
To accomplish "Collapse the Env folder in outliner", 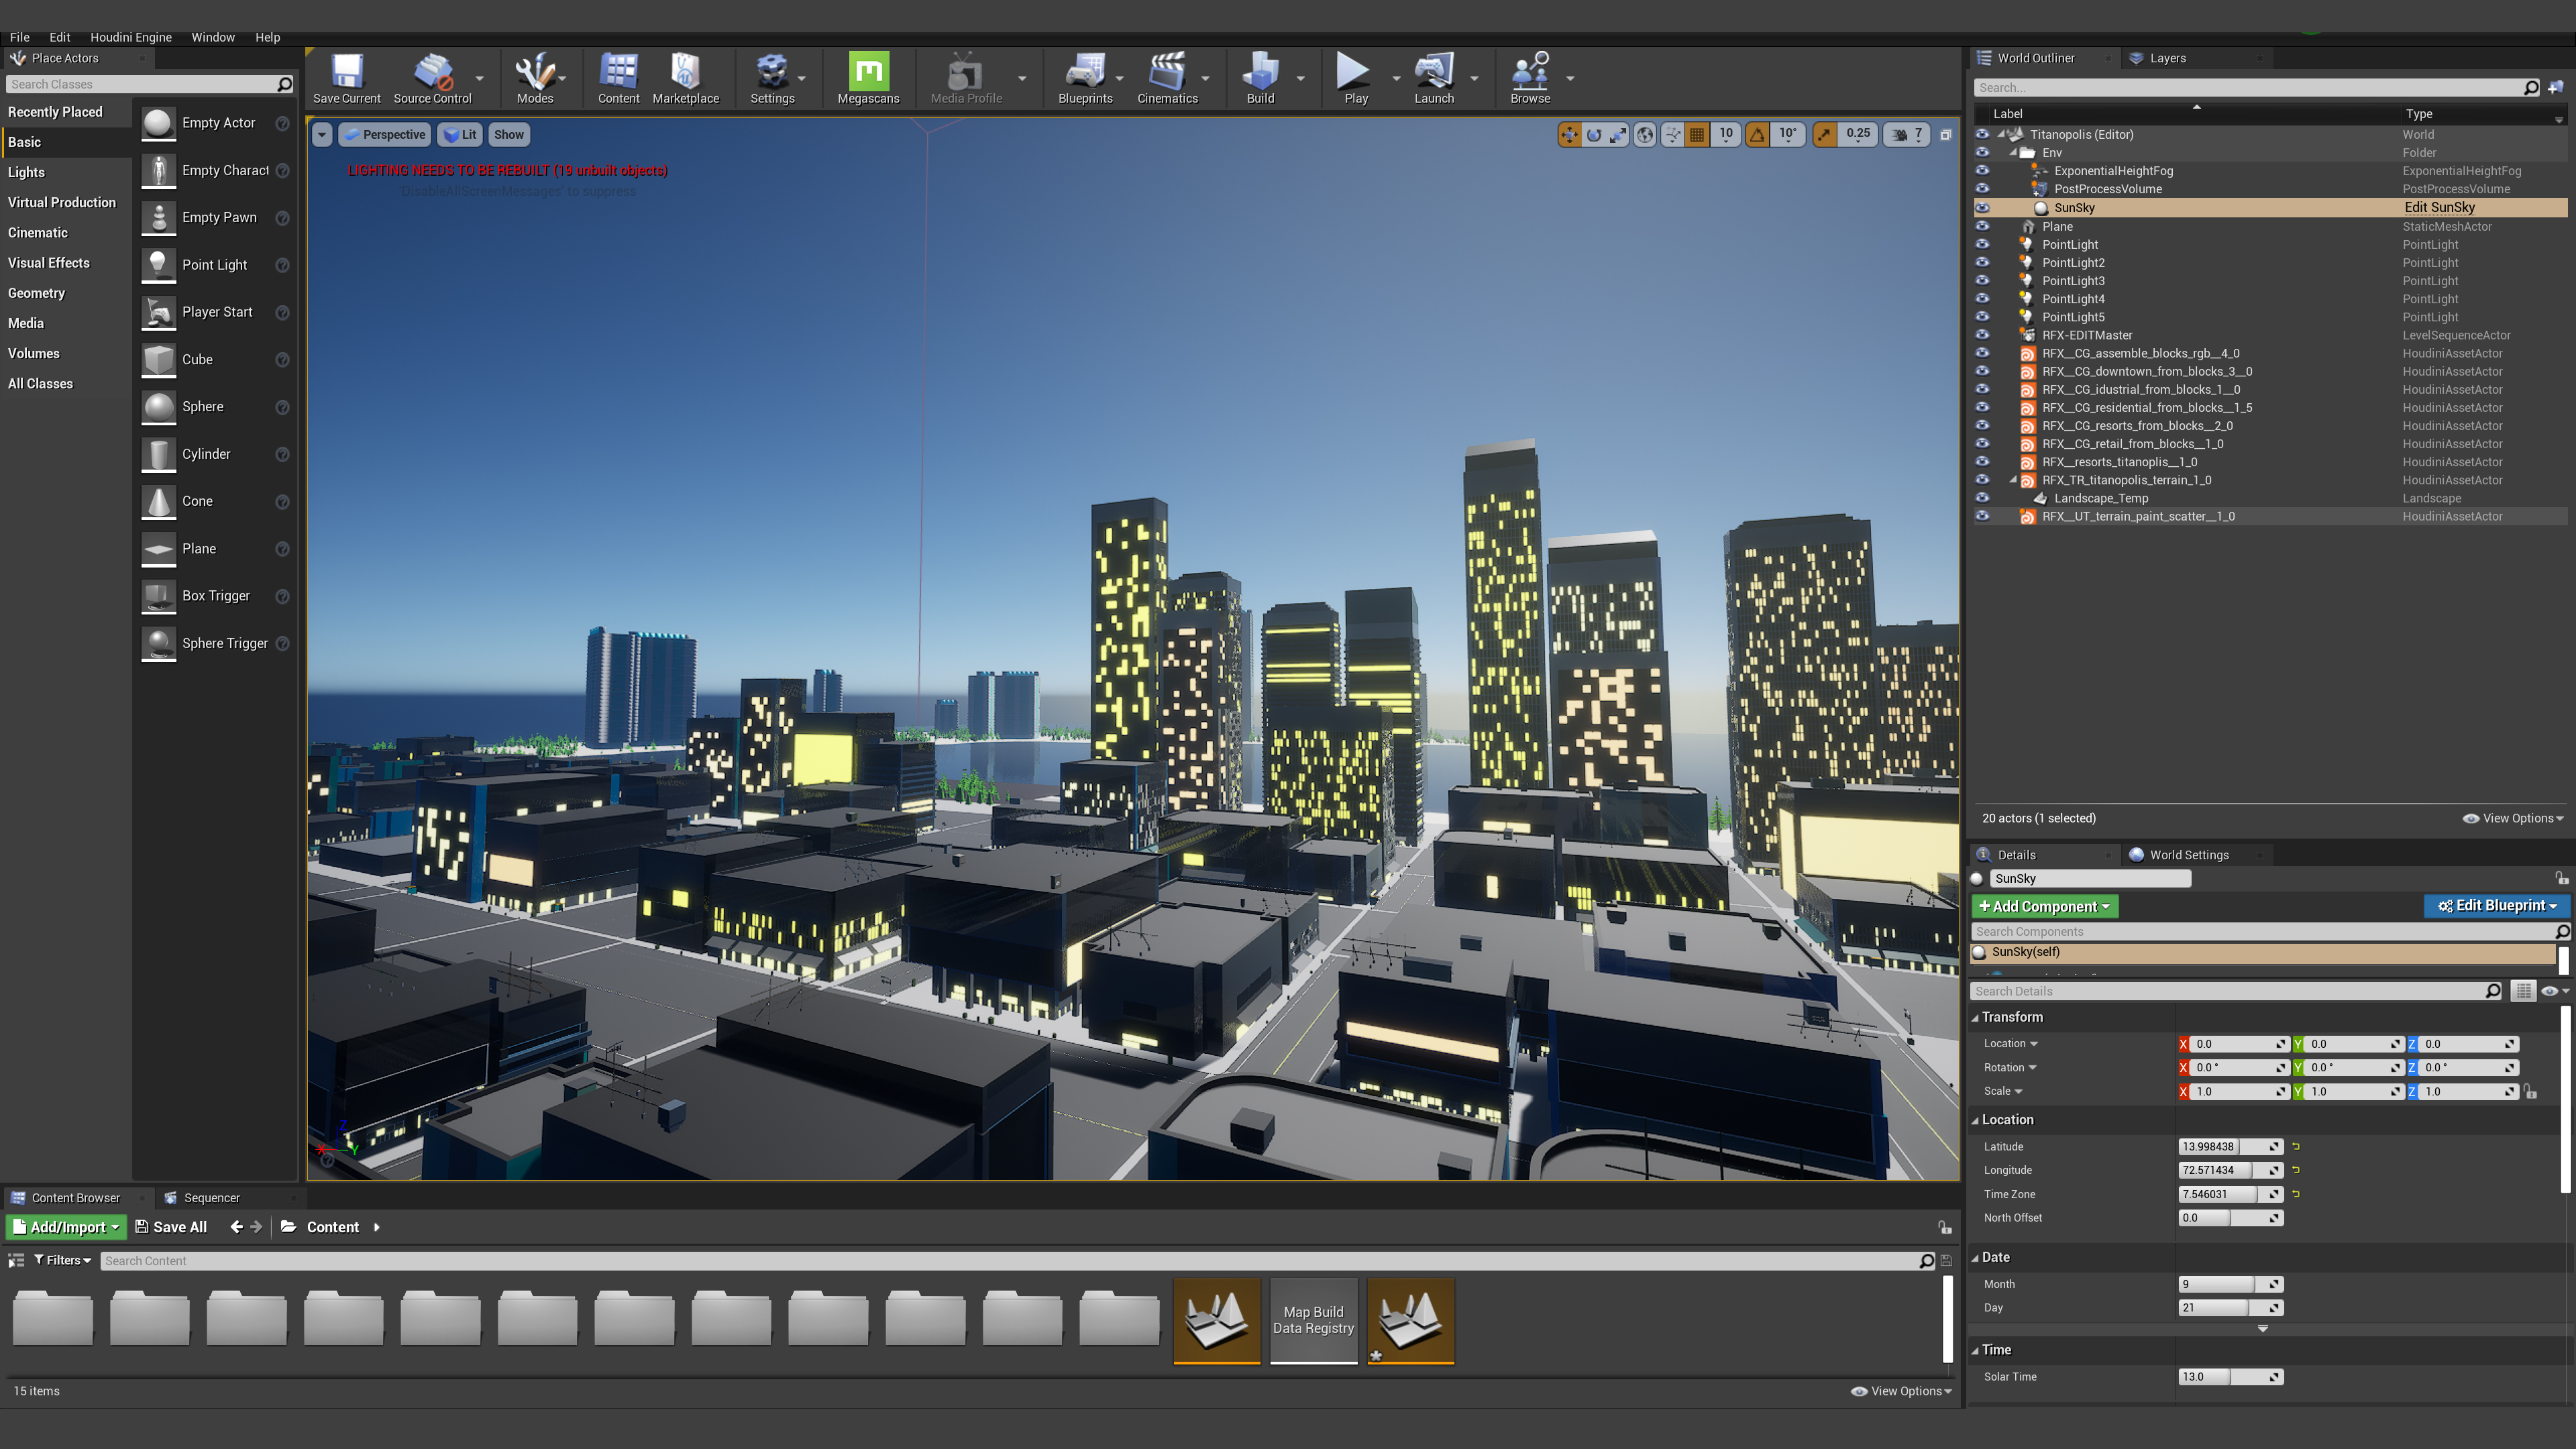I will pos(2013,153).
